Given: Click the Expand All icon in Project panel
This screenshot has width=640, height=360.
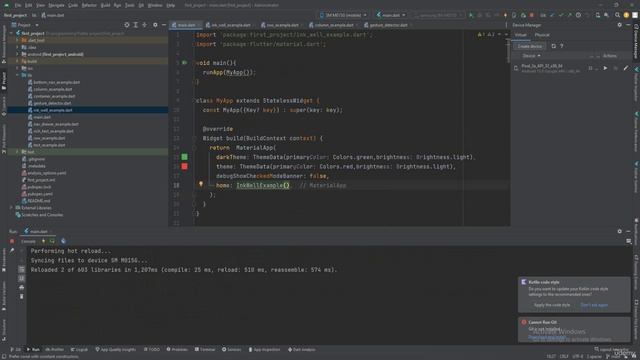Looking at the screenshot, I should 136,25.
